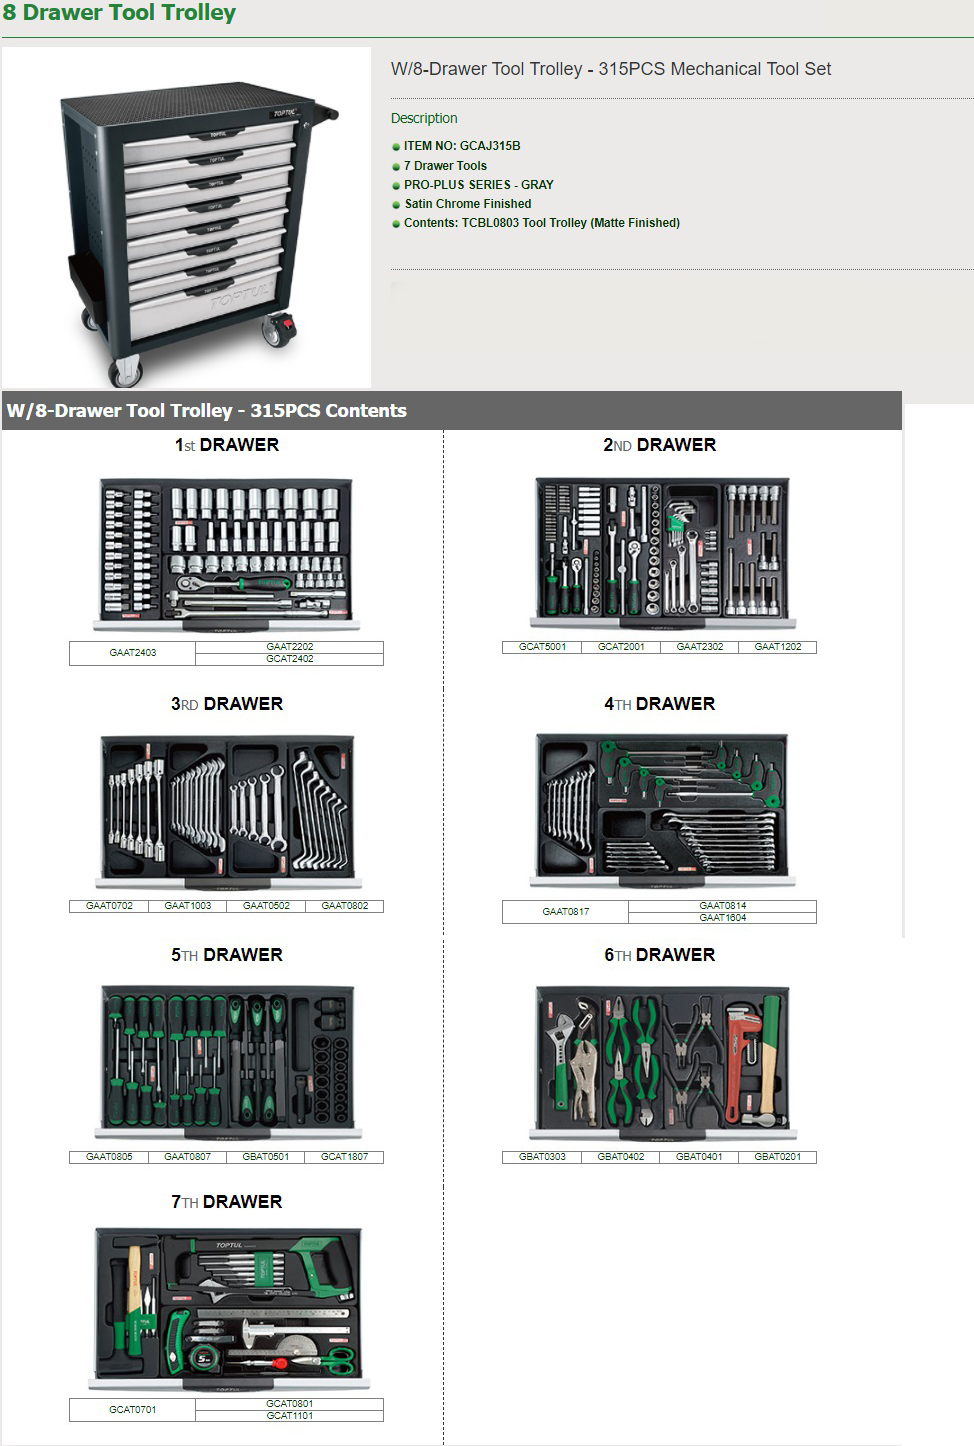Select part code GCAT1101
Screen dimensions: 974x1446
tap(290, 1416)
